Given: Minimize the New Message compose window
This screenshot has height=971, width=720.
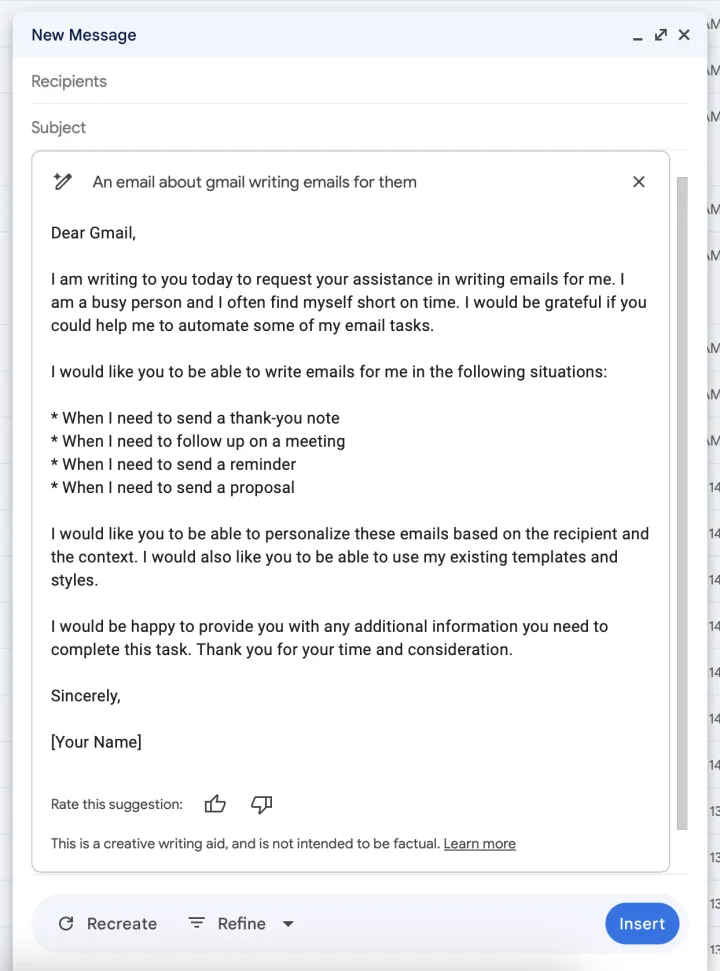Looking at the screenshot, I should (638, 36).
